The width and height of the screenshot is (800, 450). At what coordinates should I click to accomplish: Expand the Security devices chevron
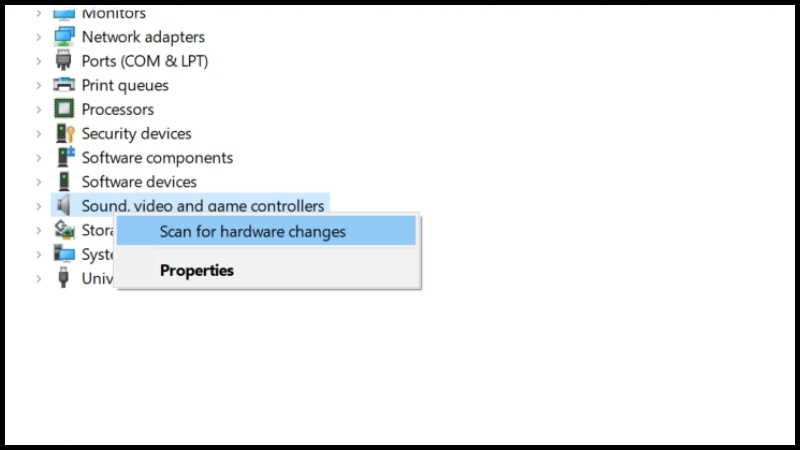[39, 134]
